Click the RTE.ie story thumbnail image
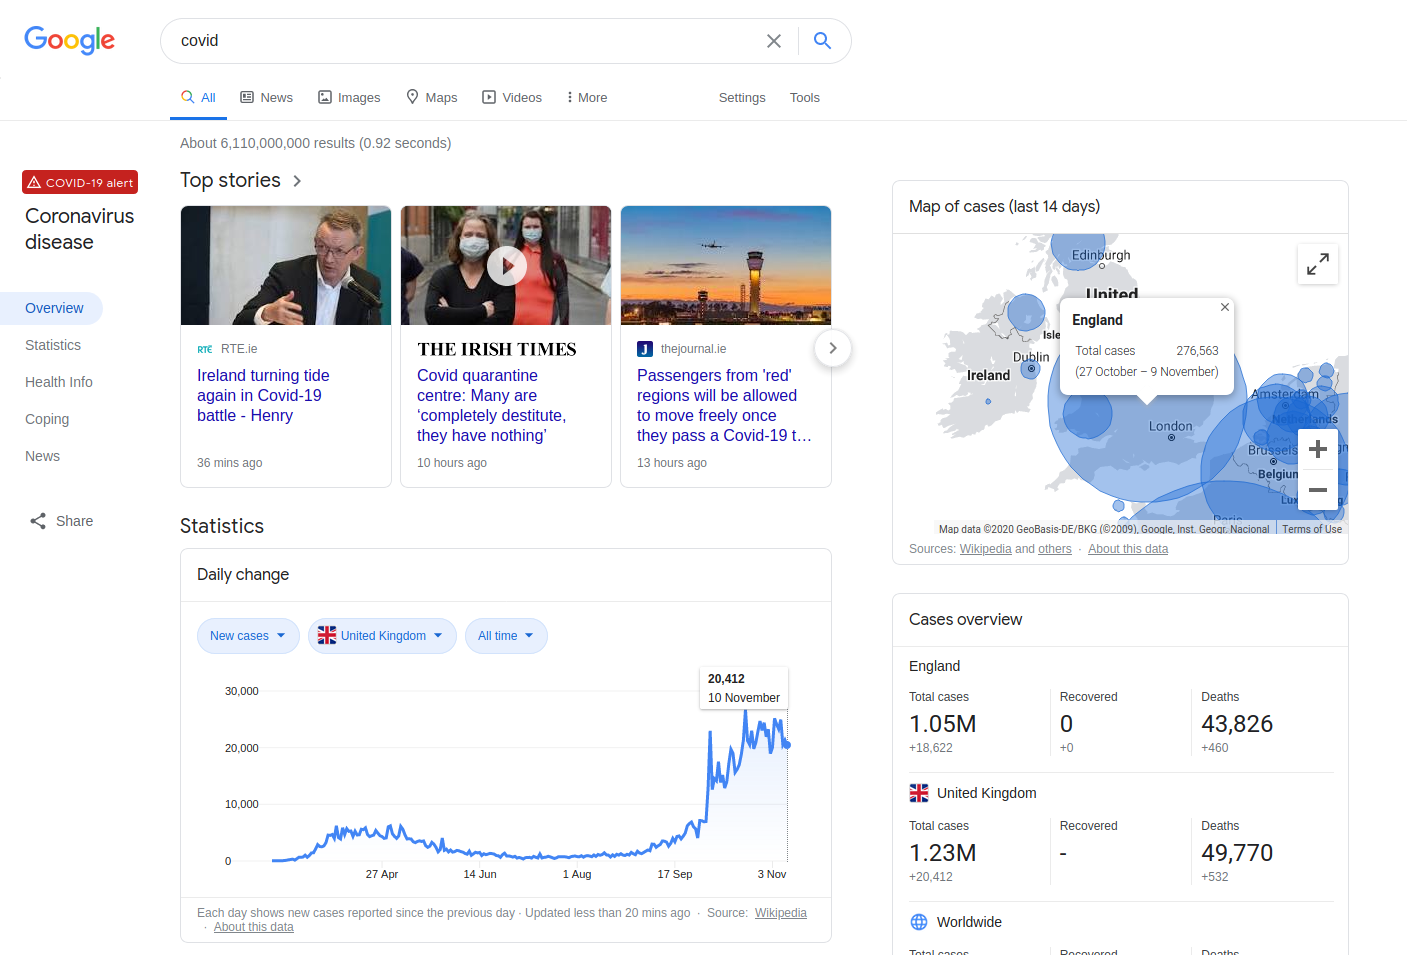The width and height of the screenshot is (1407, 955). pyautogui.click(x=286, y=265)
